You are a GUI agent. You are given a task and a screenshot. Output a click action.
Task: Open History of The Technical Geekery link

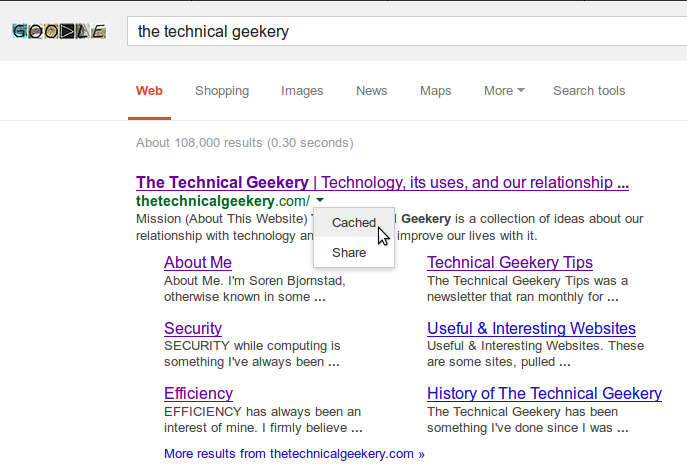tap(544, 393)
